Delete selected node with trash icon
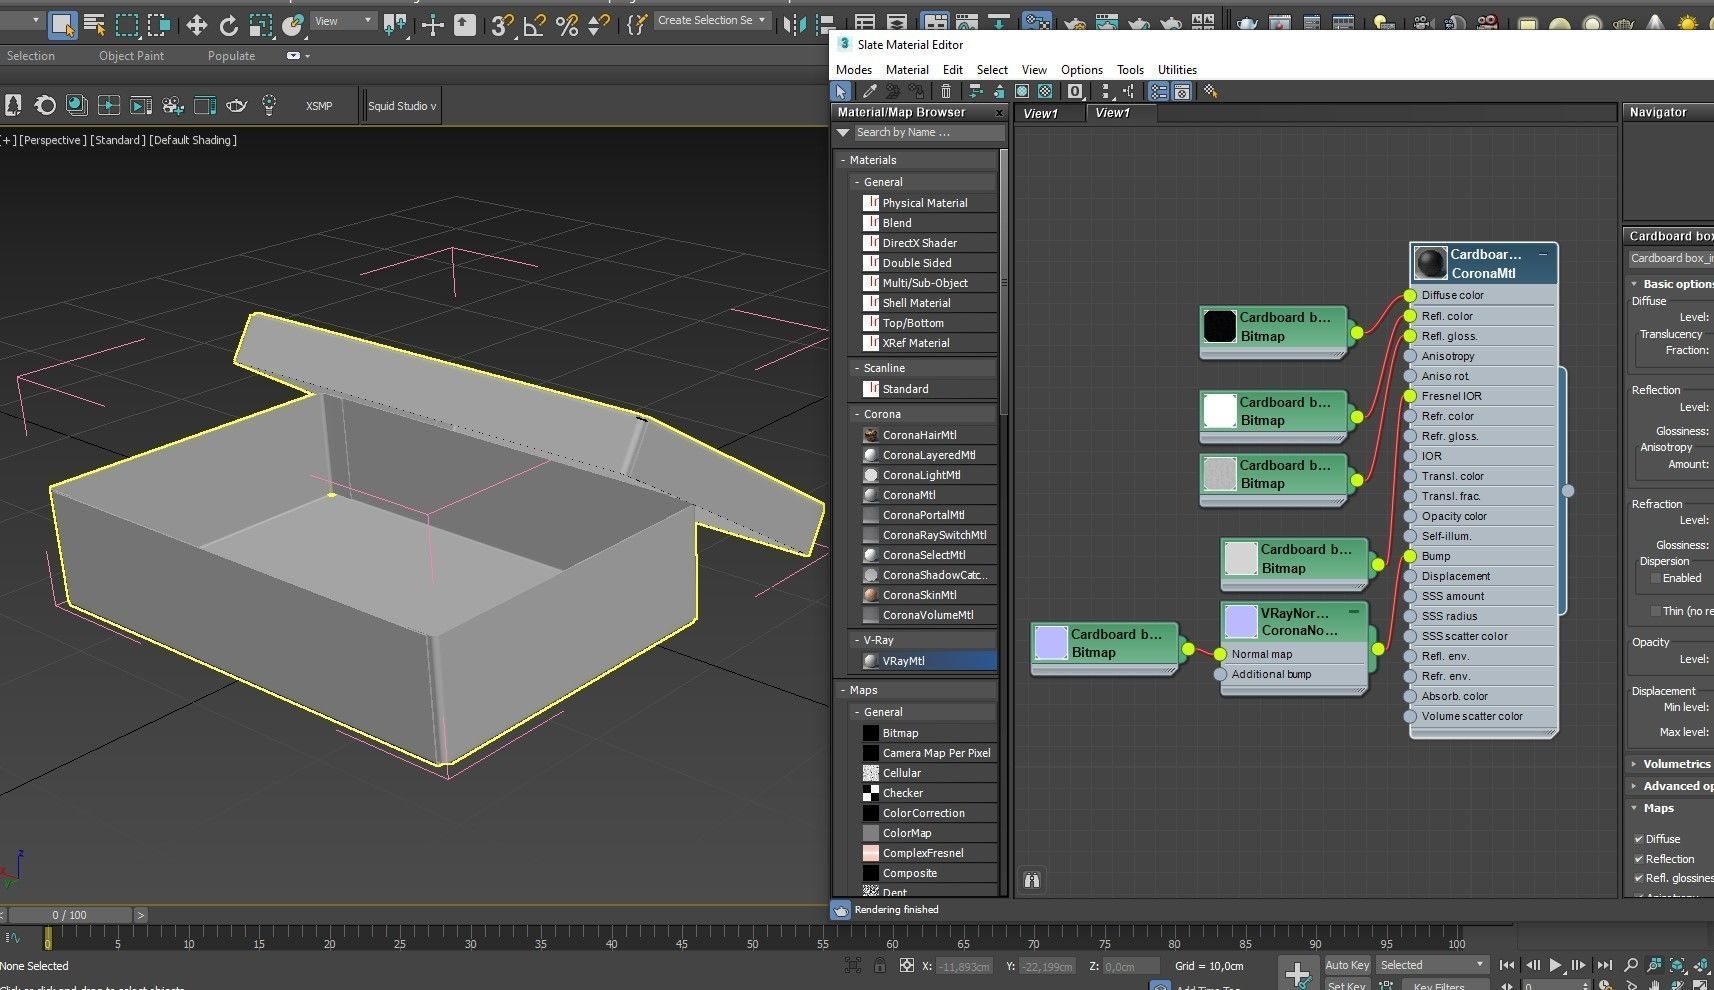This screenshot has height=990, width=1714. click(x=946, y=91)
